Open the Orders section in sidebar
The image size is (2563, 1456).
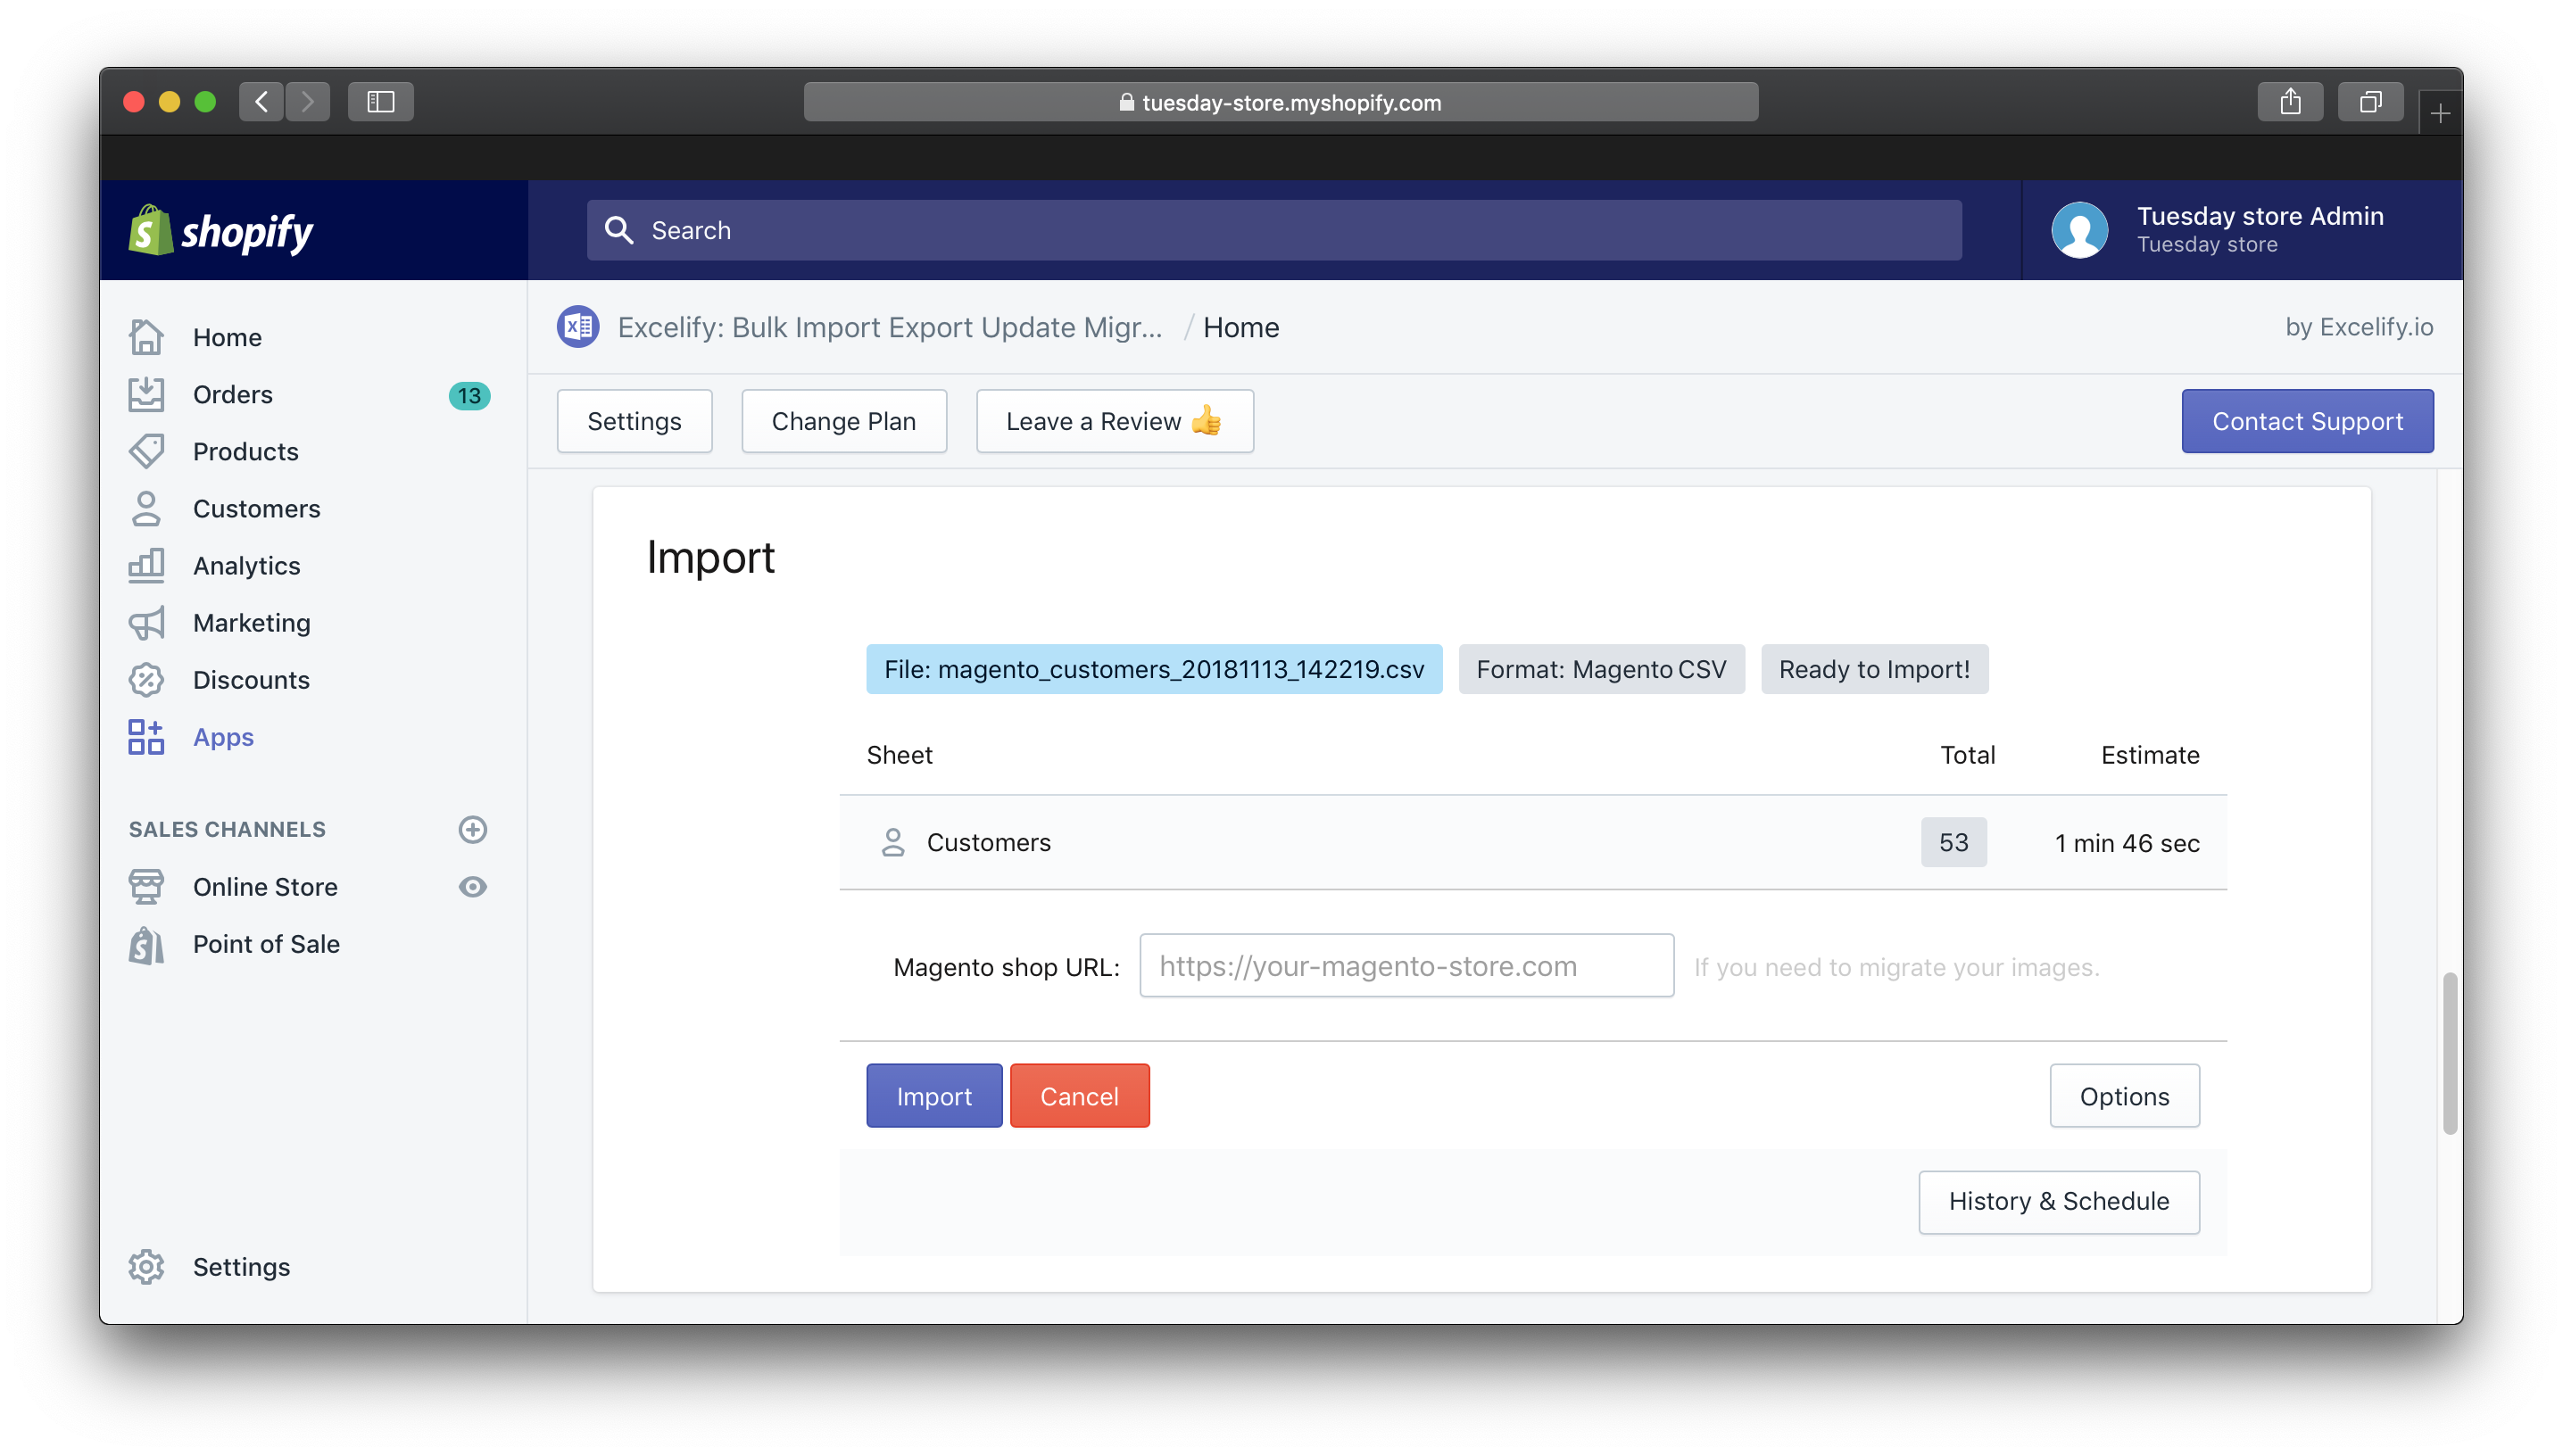[x=232, y=395]
